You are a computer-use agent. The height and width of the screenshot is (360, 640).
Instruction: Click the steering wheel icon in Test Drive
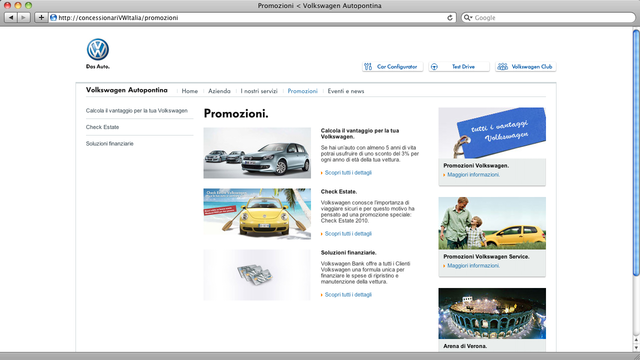pos(434,67)
